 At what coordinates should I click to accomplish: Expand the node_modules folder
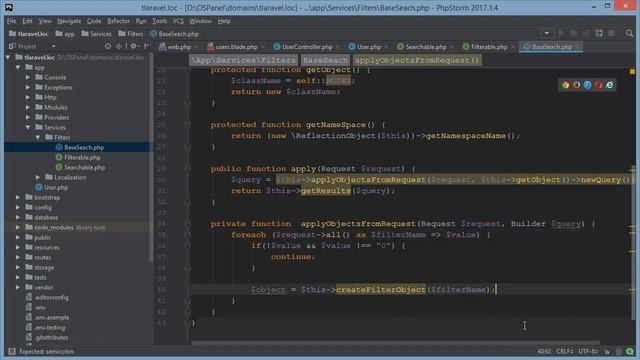click(x=18, y=227)
